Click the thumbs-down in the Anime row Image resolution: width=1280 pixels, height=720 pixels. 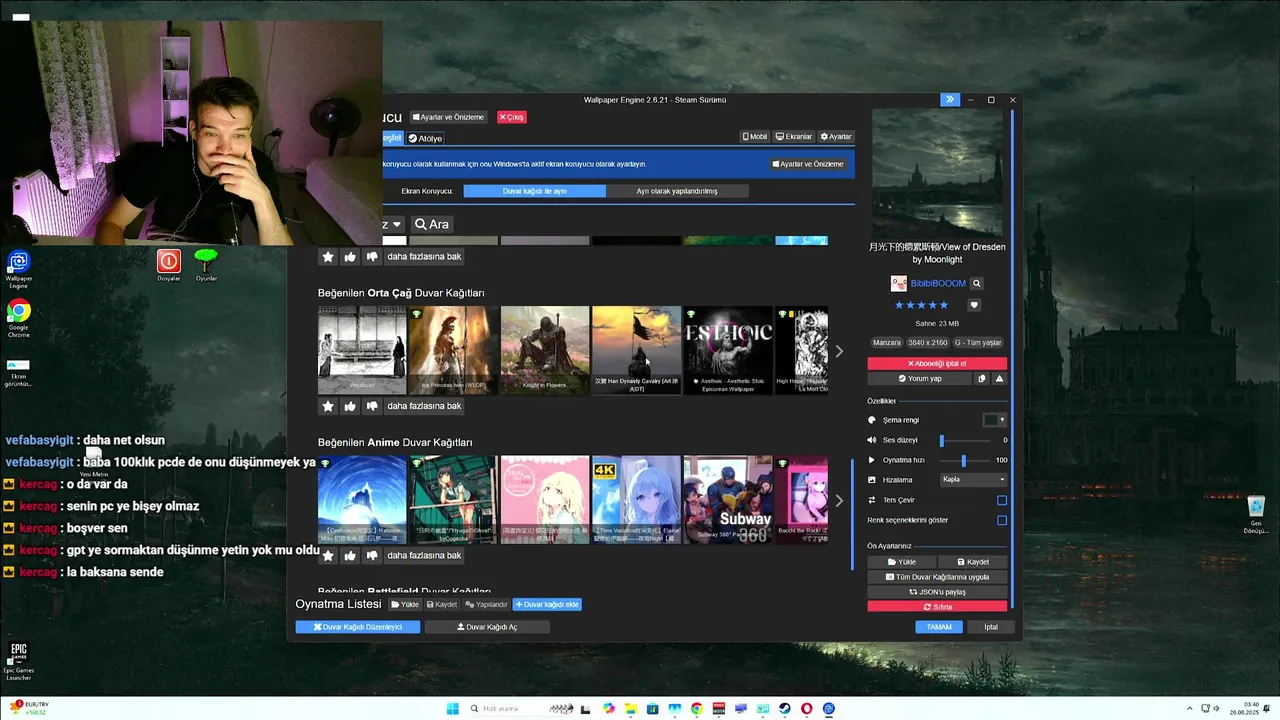coord(372,555)
